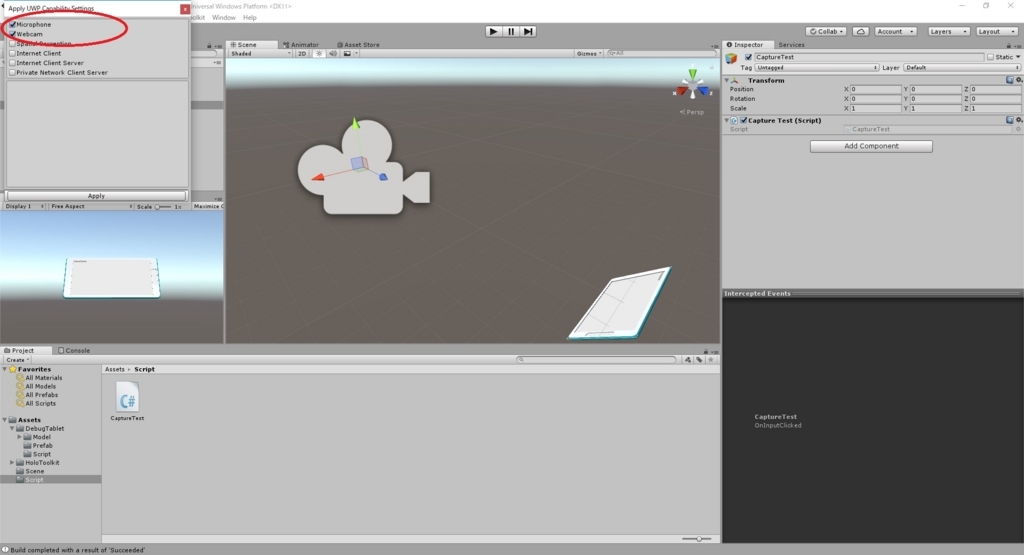Open the All Materials saved search
Screen dimensions: 1024x555
tap(44, 378)
